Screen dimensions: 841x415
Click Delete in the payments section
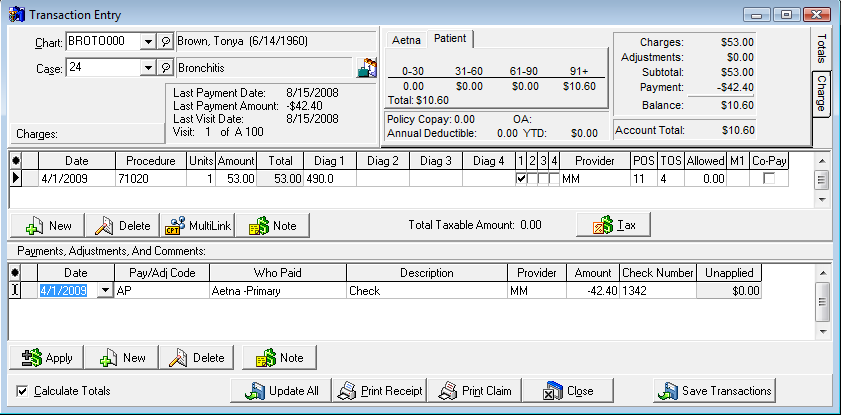(x=196, y=358)
